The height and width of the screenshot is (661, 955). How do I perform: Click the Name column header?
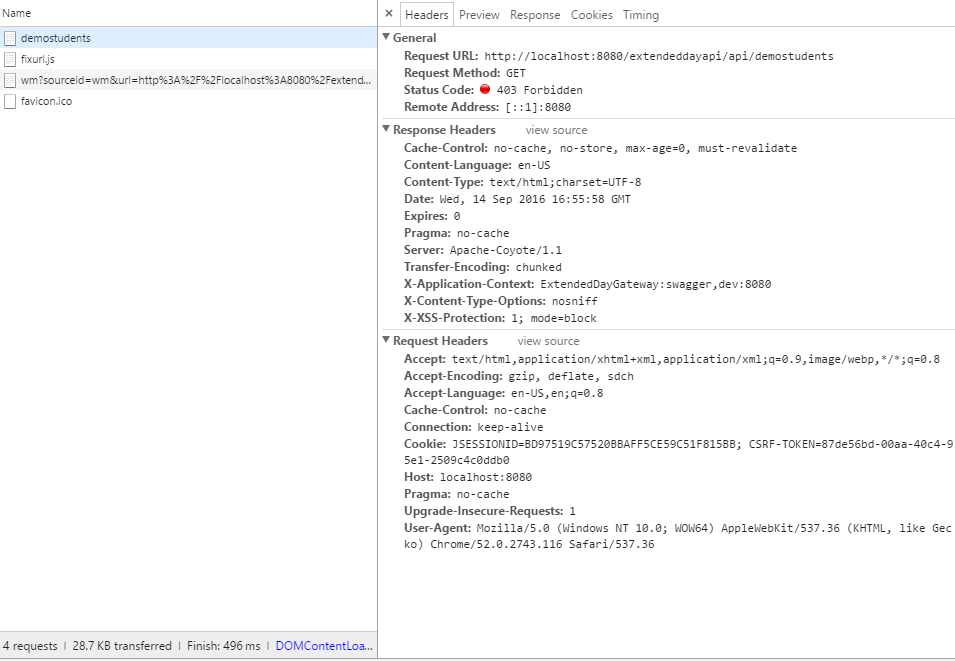click(x=16, y=13)
